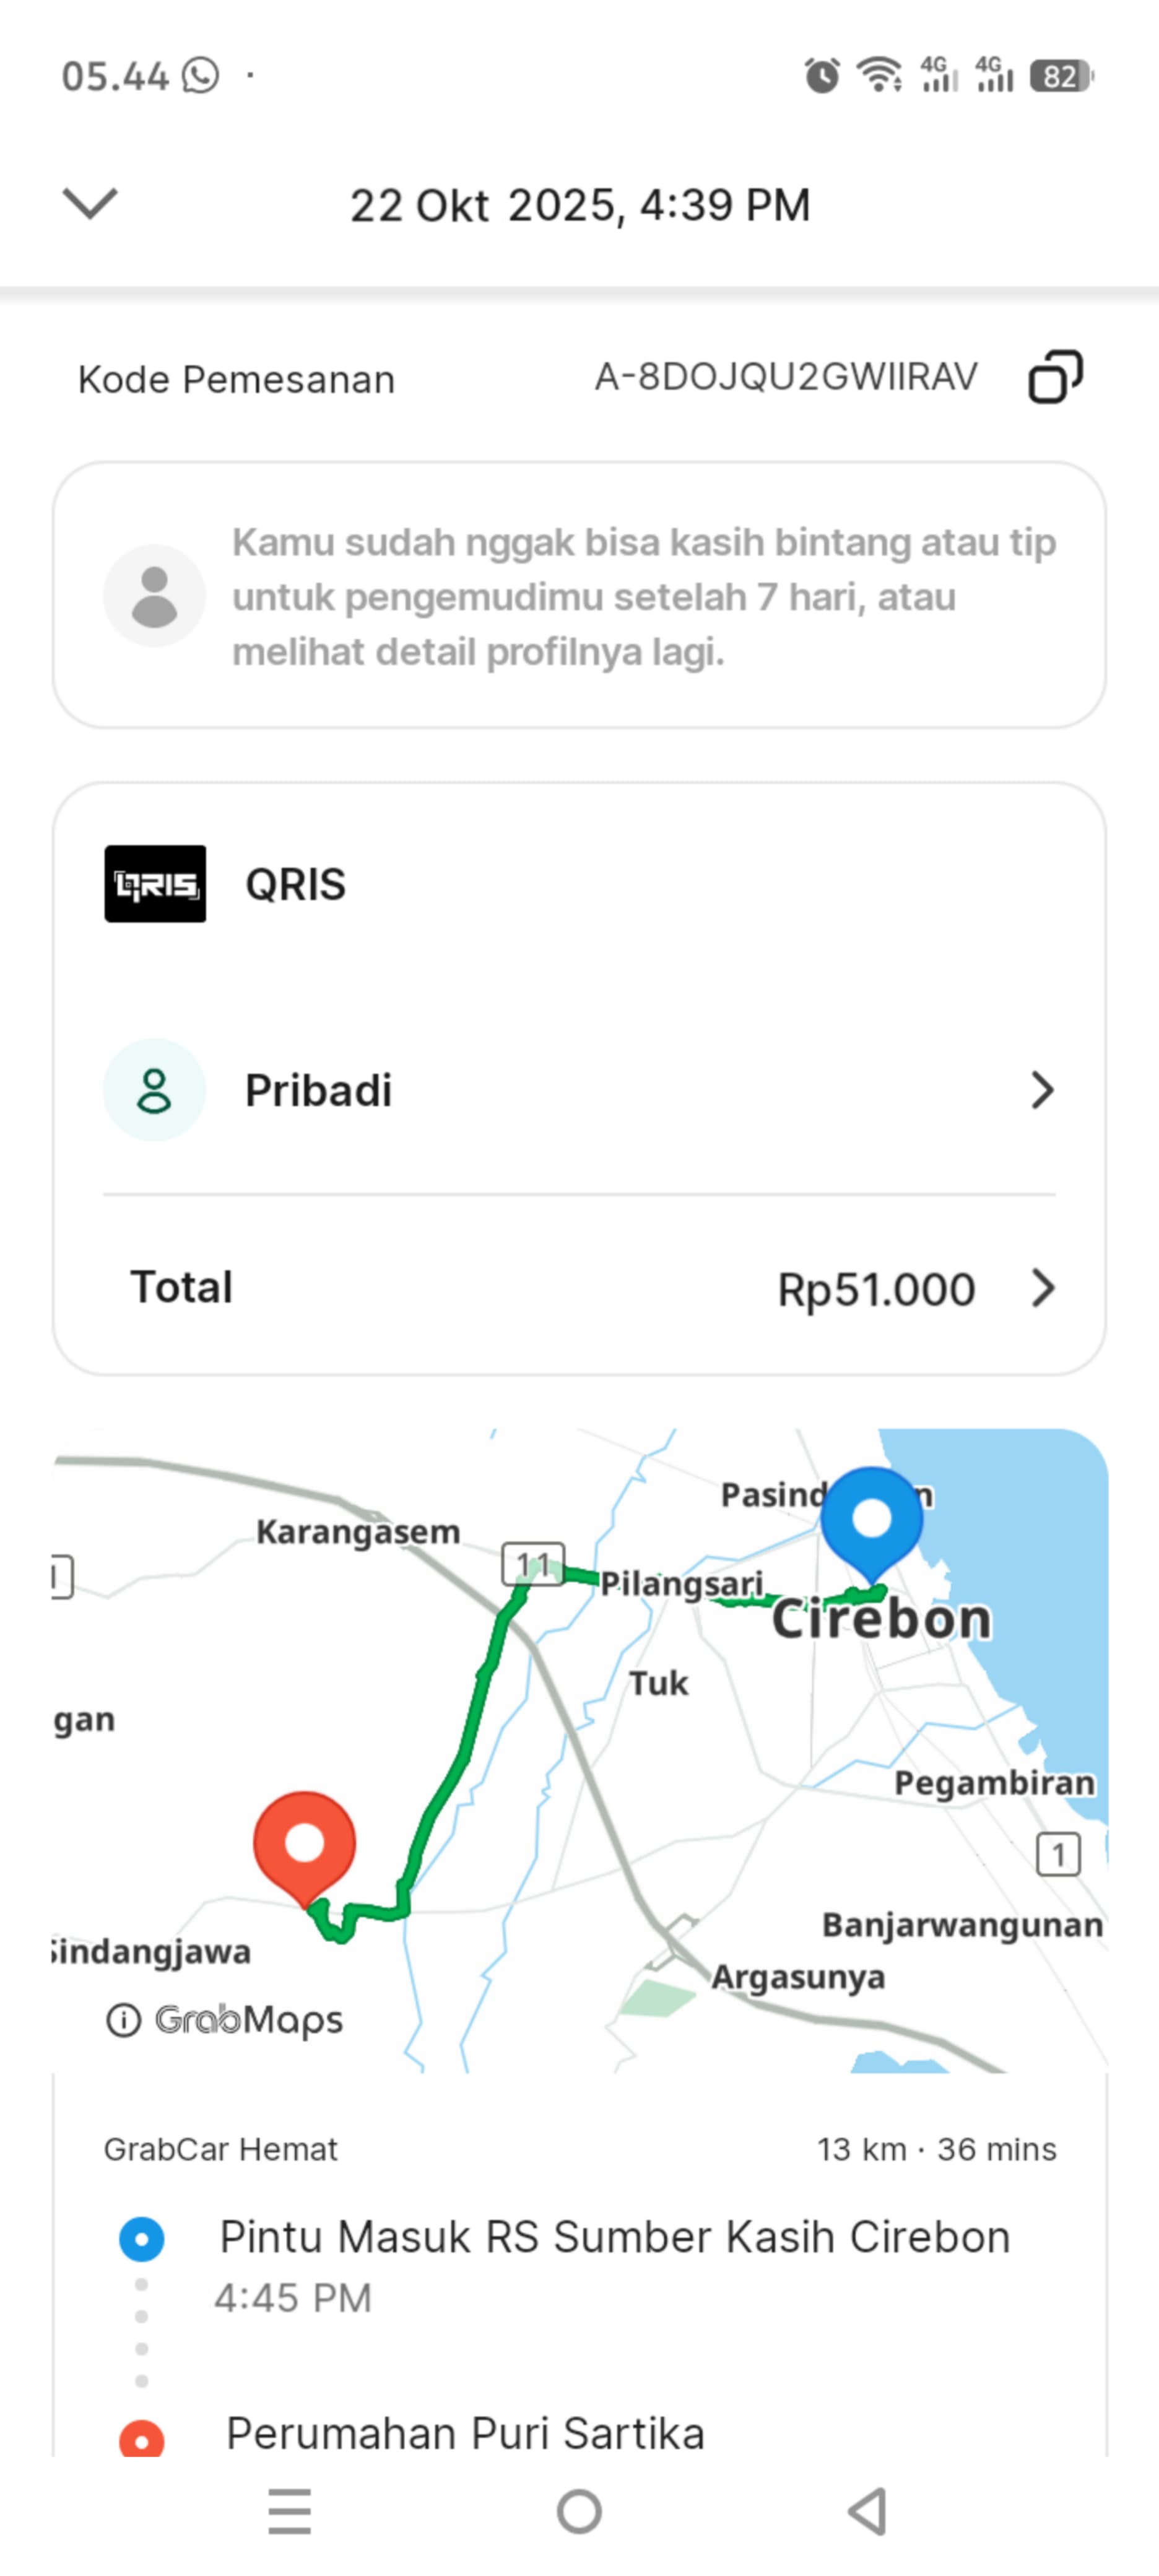Collapse the trip details with the down chevron
Screen dimensions: 1159x2576
coord(90,204)
